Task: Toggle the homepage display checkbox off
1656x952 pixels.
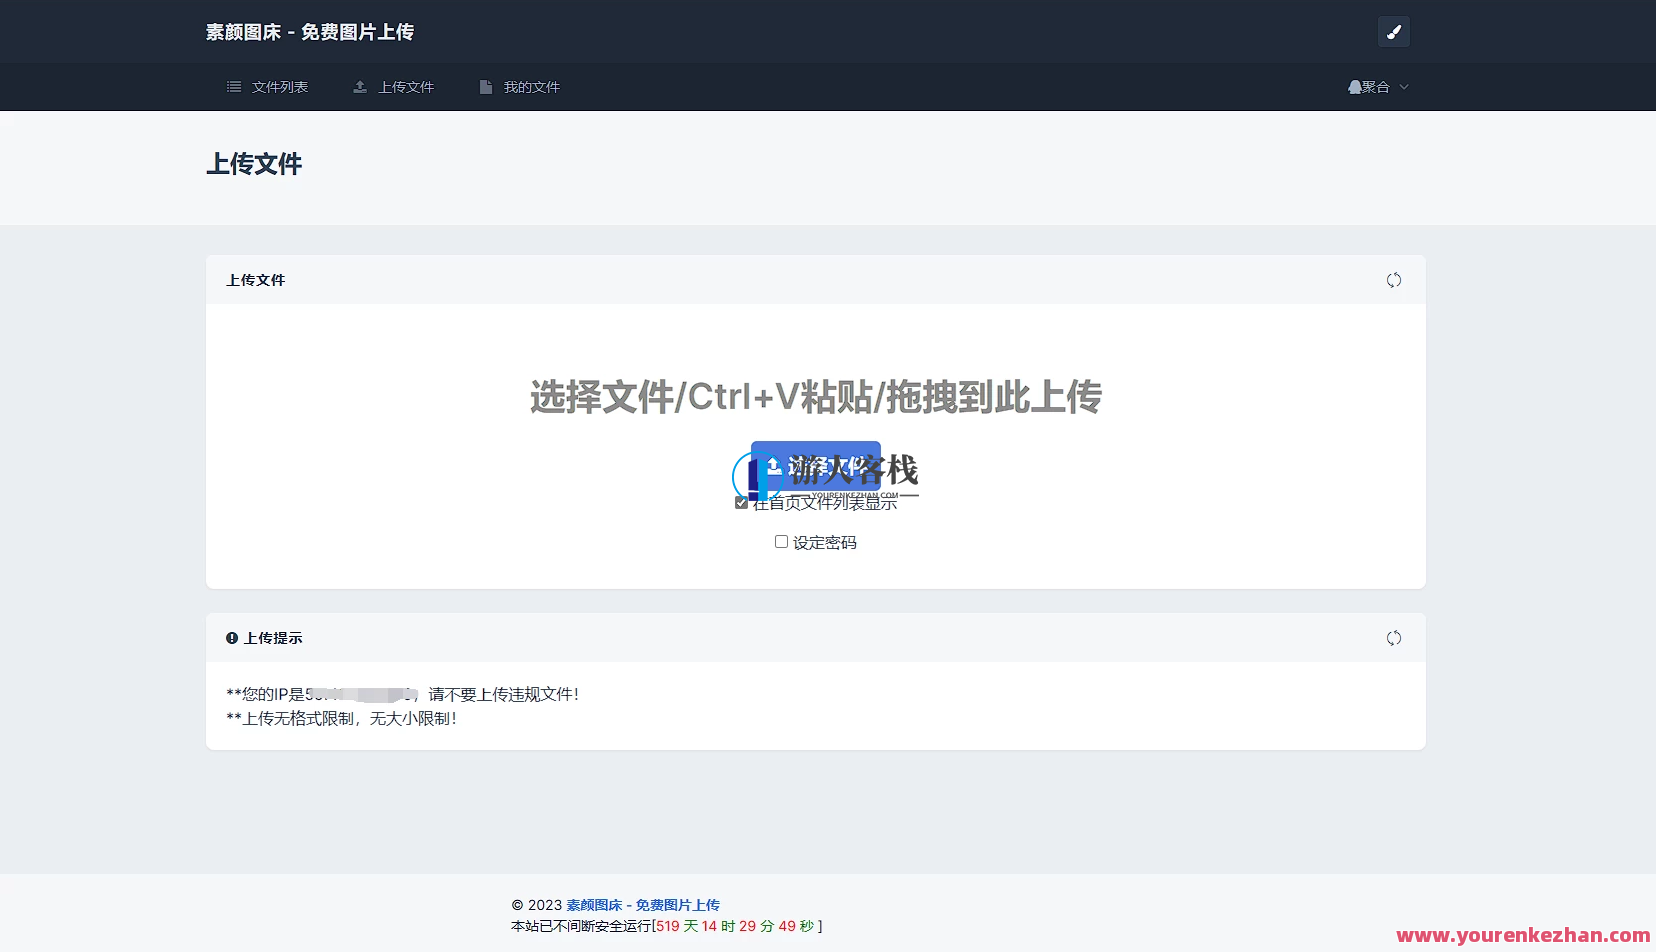Action: point(740,503)
